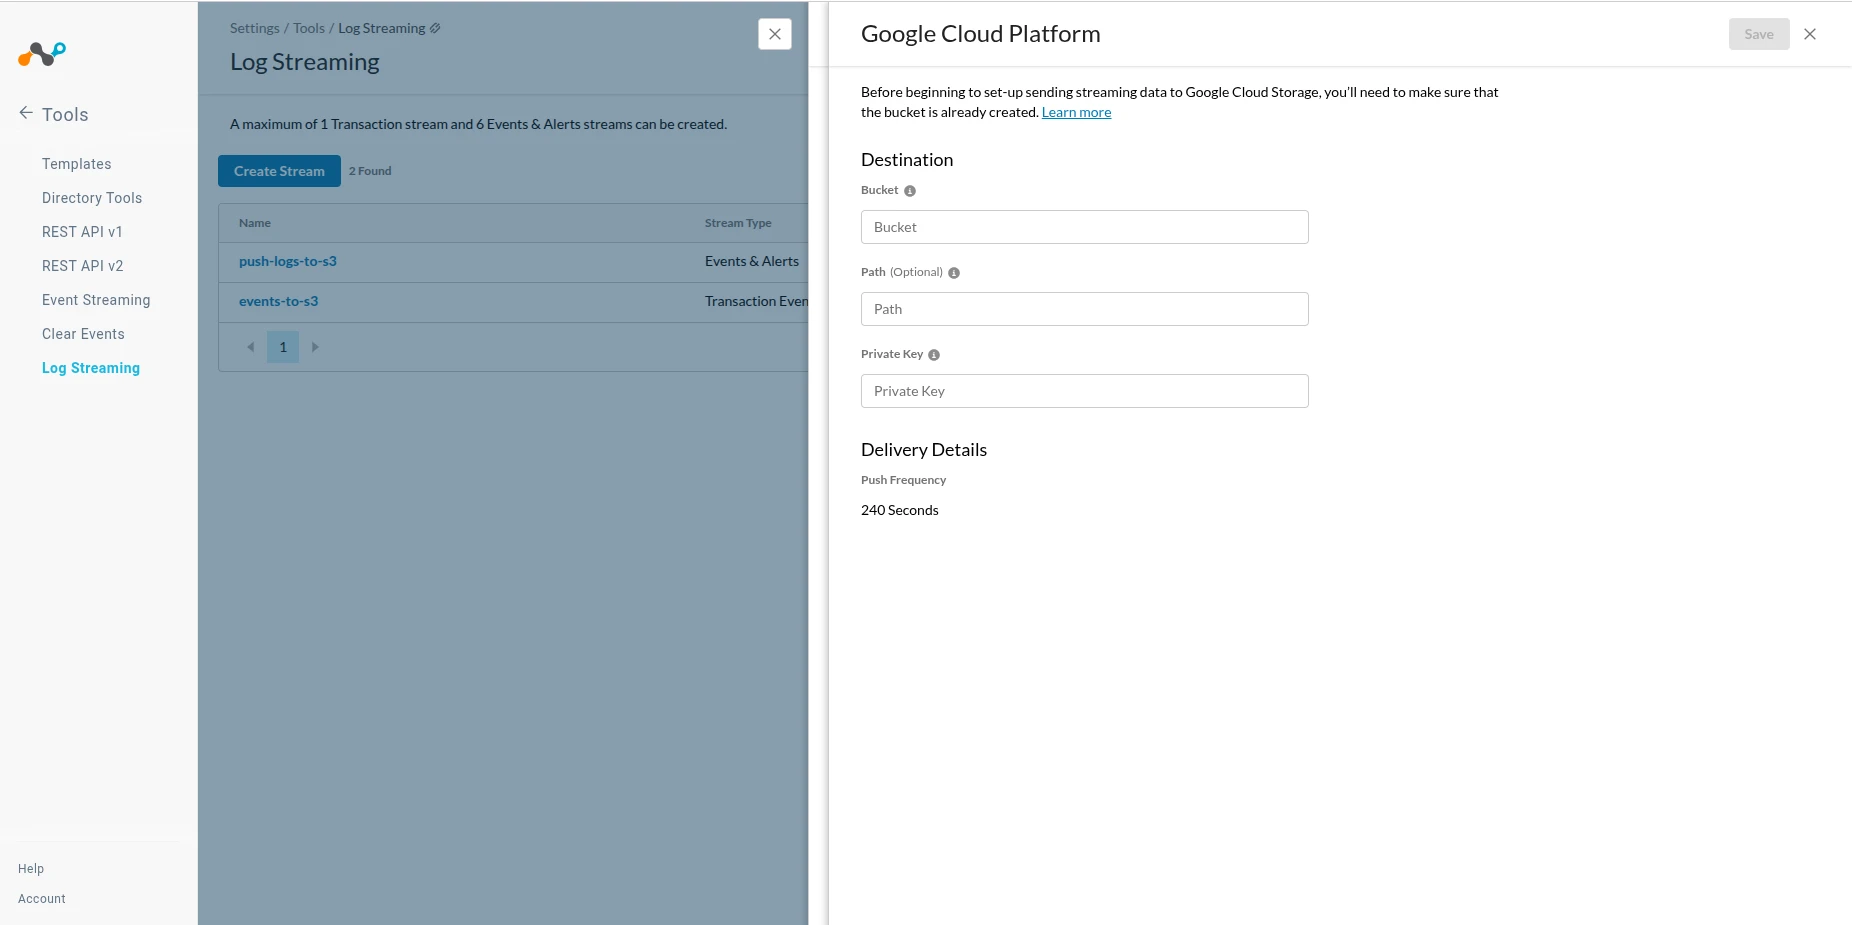The image size is (1852, 925).
Task: Go to the next page arrow
Action: 315,347
